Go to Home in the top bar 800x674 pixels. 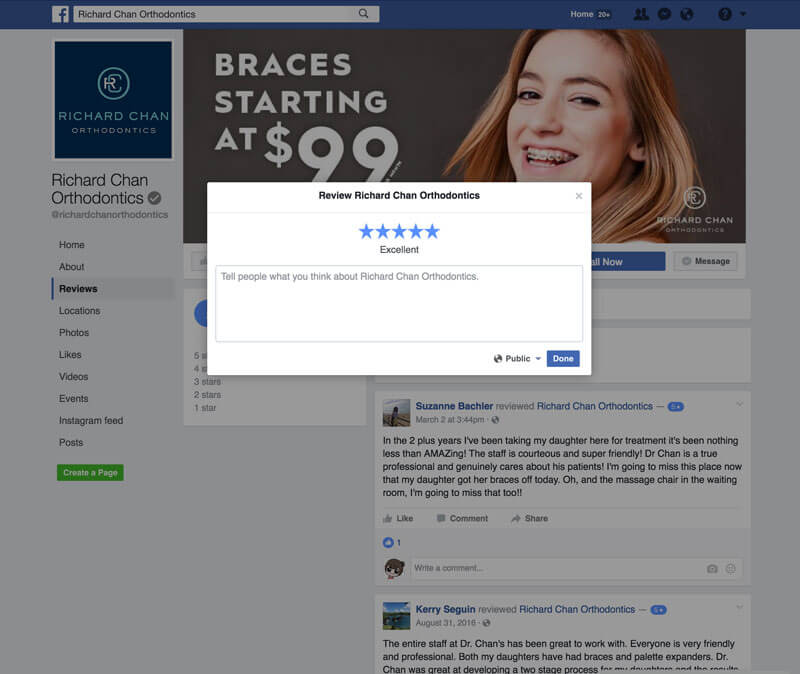point(582,14)
